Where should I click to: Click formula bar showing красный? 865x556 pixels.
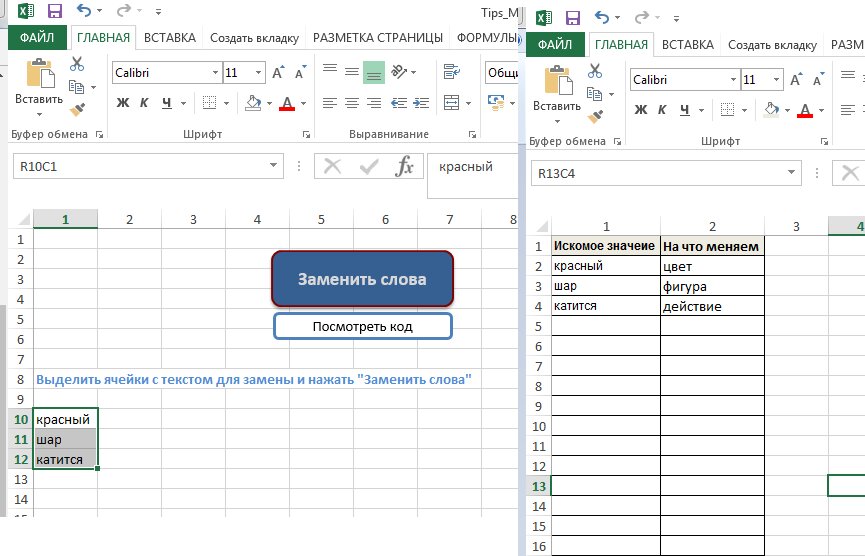click(473, 175)
